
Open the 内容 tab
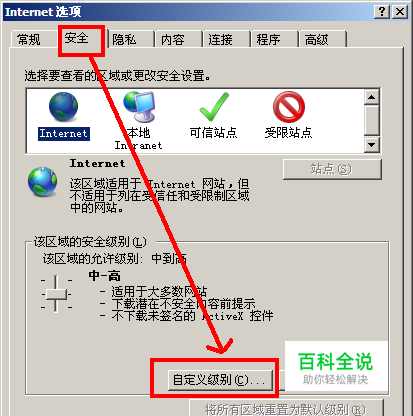click(173, 40)
